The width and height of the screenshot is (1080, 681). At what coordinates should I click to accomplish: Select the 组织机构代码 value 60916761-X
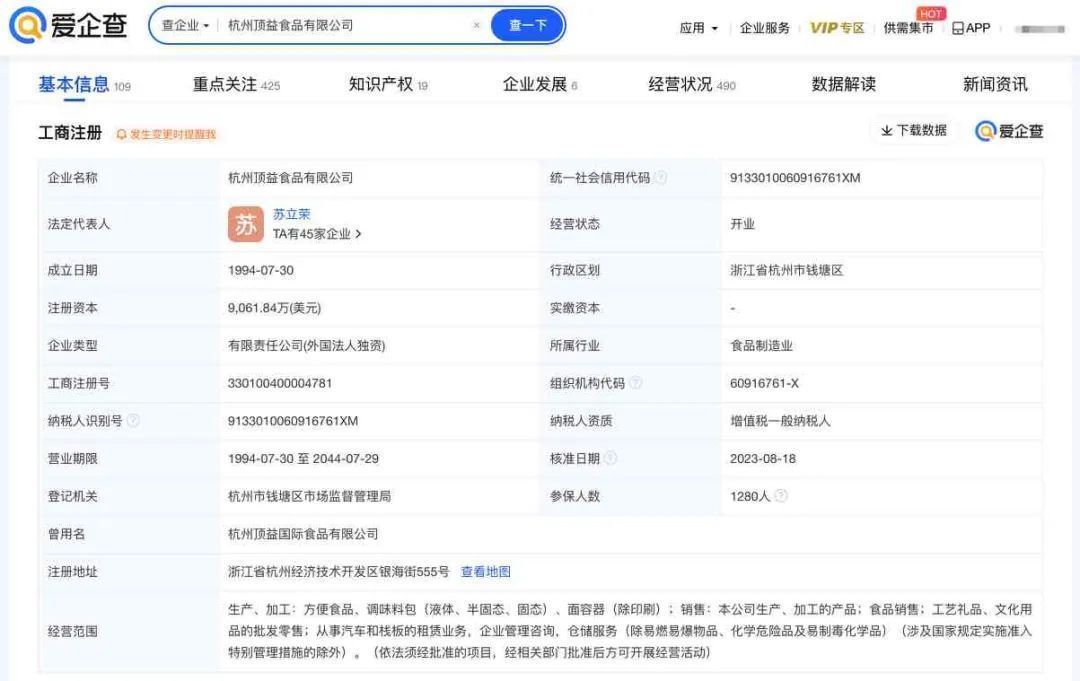coord(765,383)
